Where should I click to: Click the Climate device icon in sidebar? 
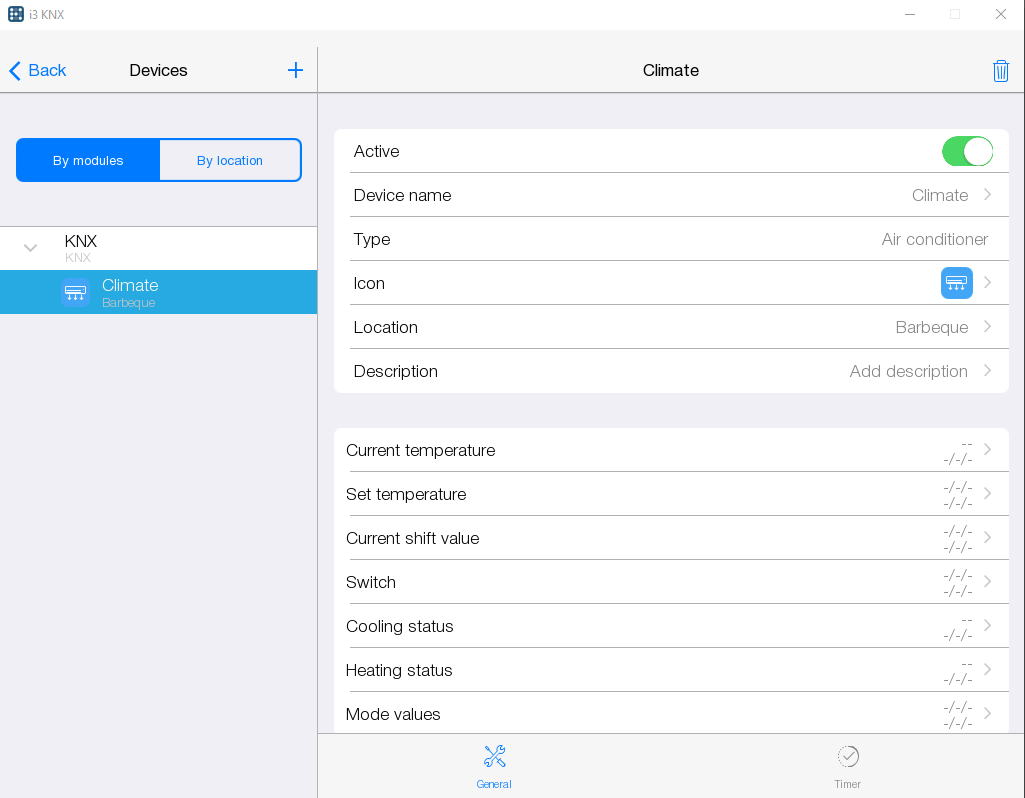(x=75, y=293)
